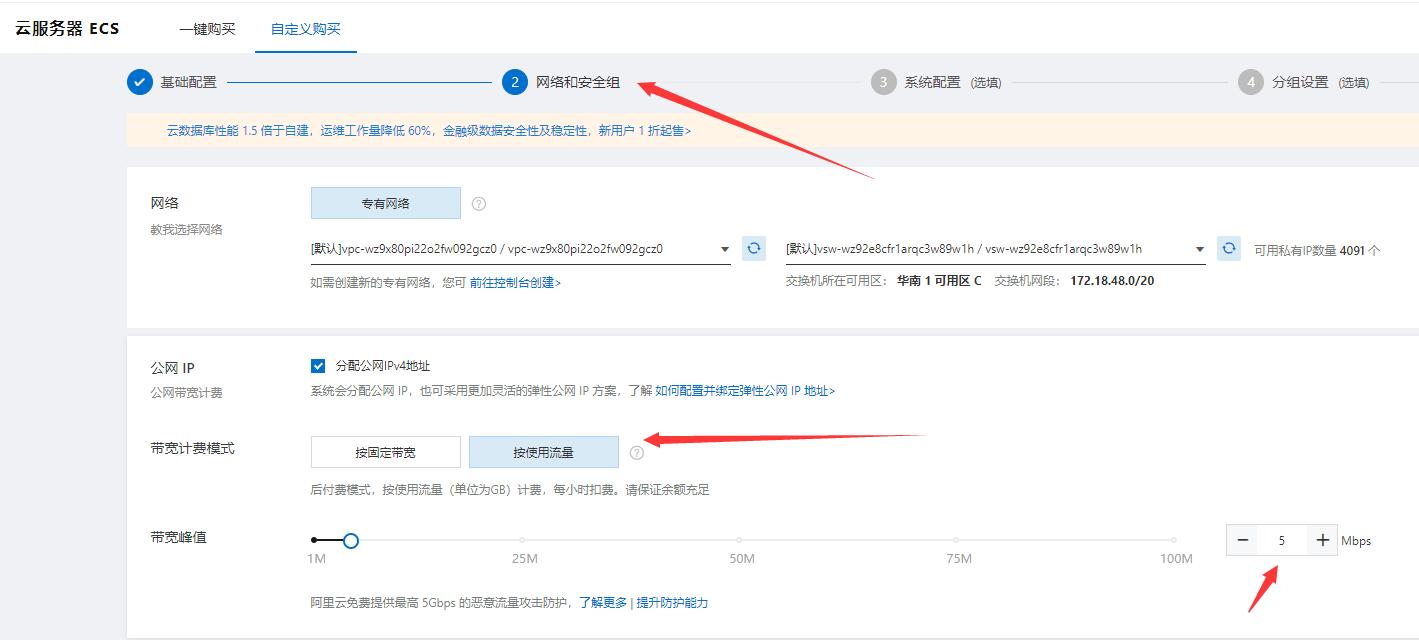Image resolution: width=1419 pixels, height=640 pixels.
Task: Click the step 3 系统配置 circle
Action: tap(883, 82)
